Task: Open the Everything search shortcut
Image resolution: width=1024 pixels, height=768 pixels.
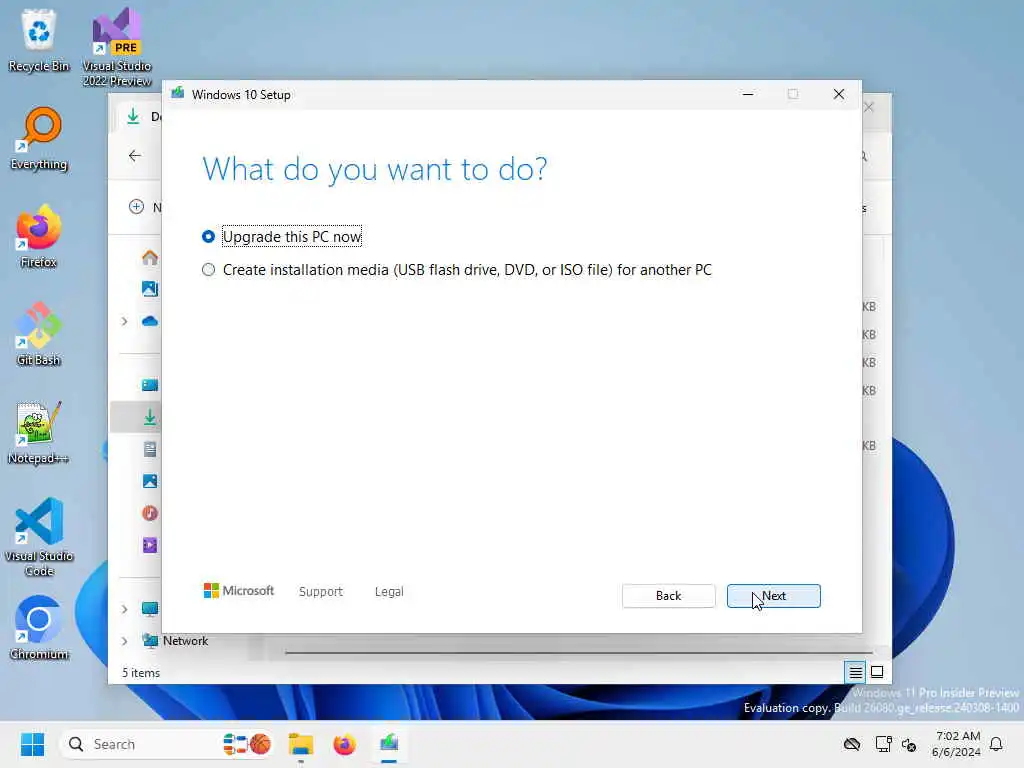Action: pyautogui.click(x=39, y=138)
